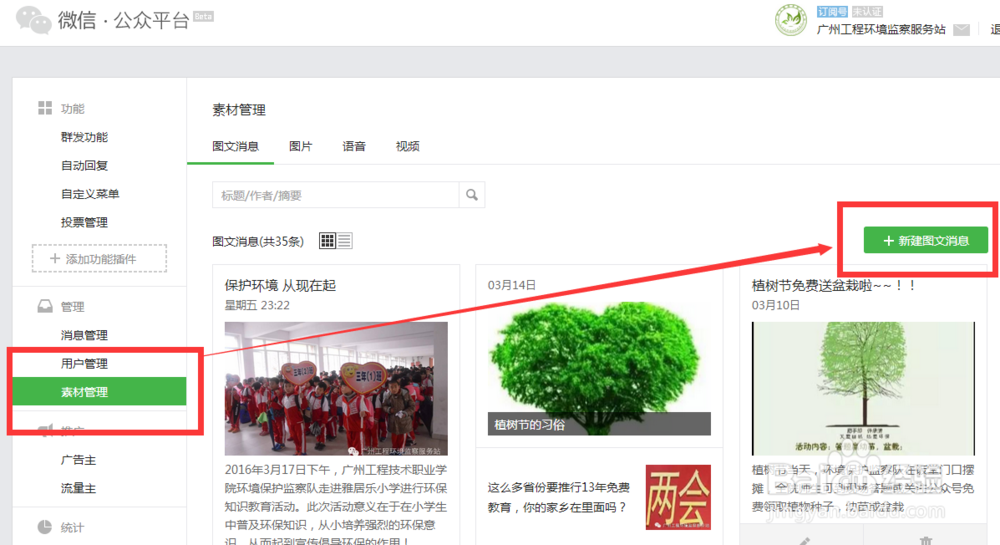Click the 订阅号 badge
The height and width of the screenshot is (545, 1000).
[x=832, y=11]
